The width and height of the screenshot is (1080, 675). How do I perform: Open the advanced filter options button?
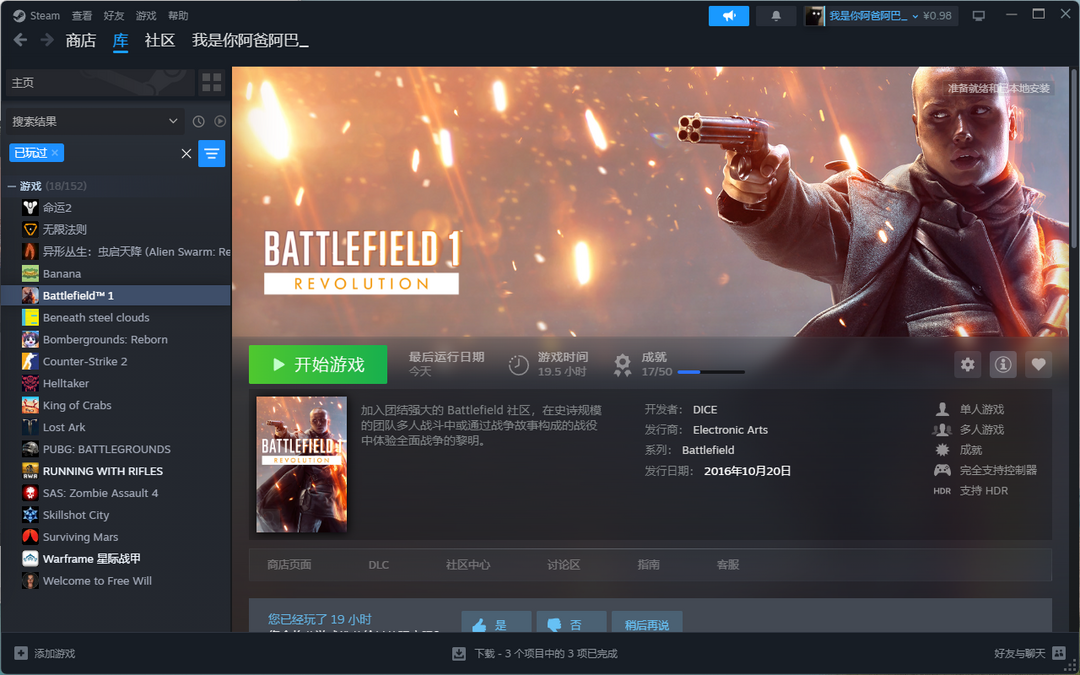pyautogui.click(x=211, y=153)
